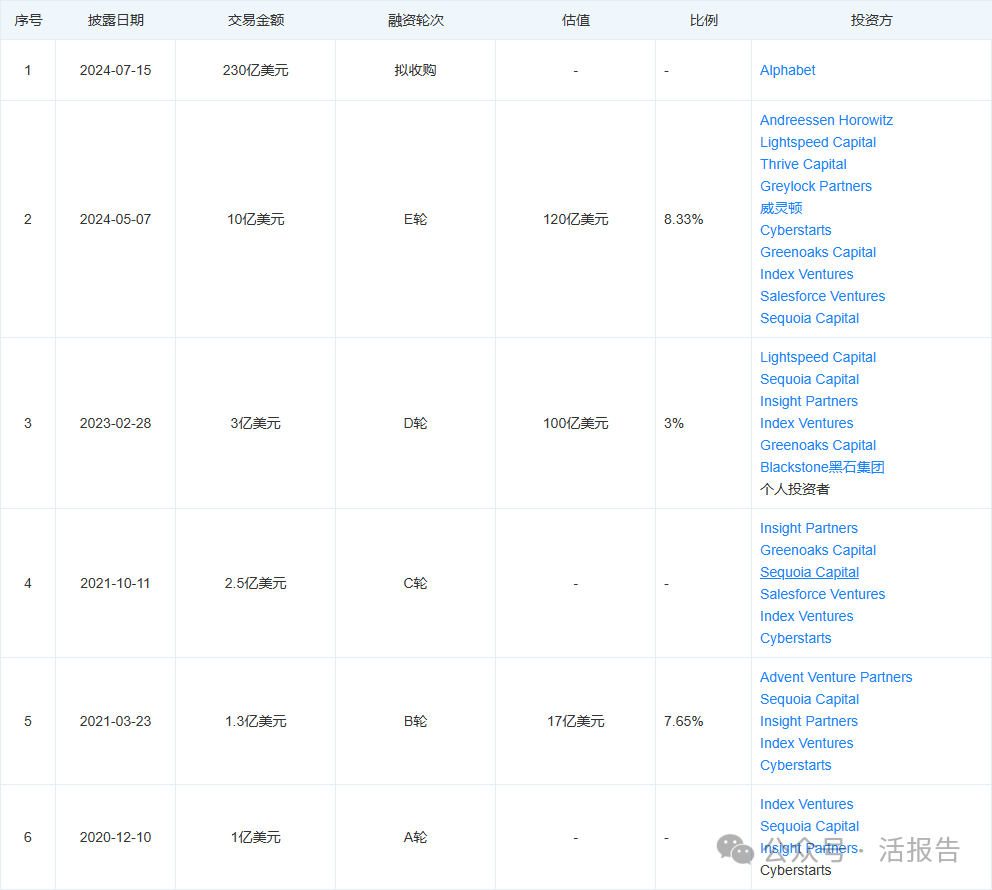This screenshot has width=992, height=890.
Task: Click Cyberstarts link in the B轮 row
Action: click(x=795, y=765)
